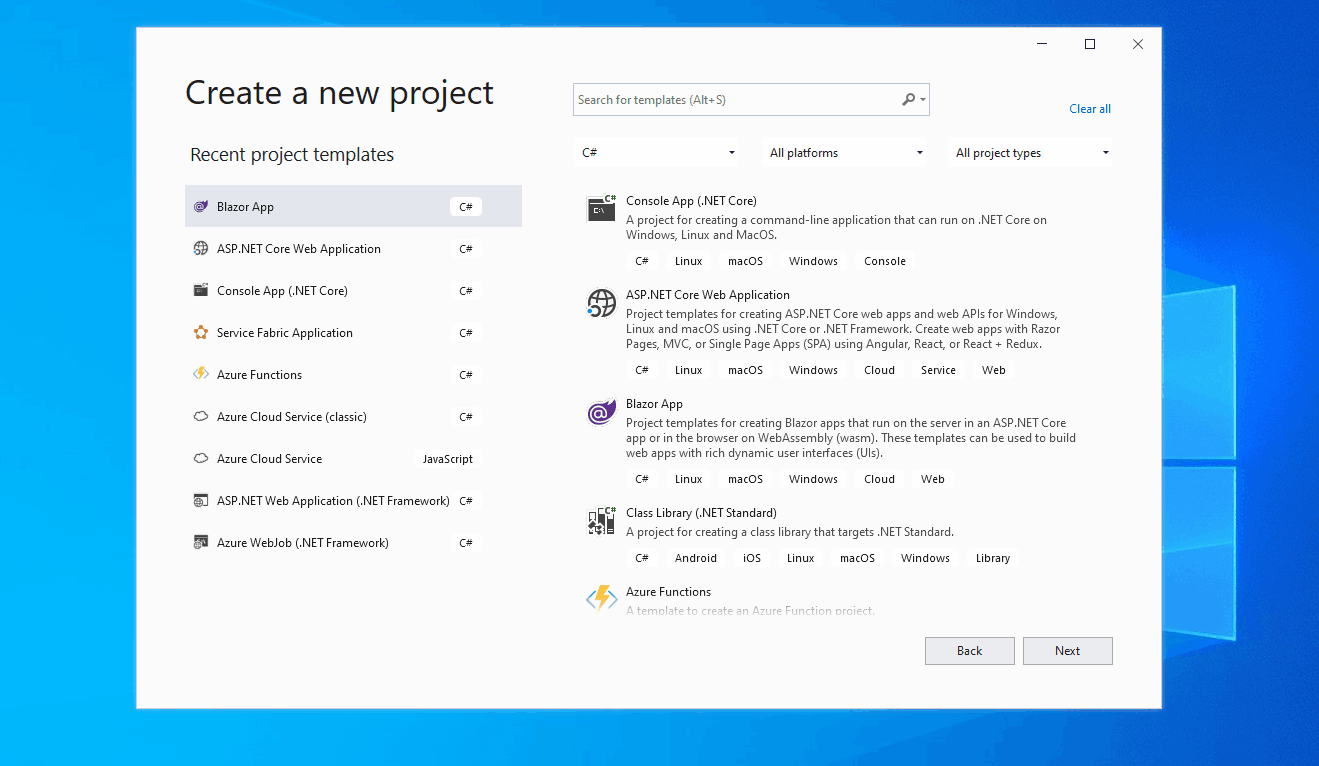Select ASP.NET Web Application (.NET Framework) recent template
This screenshot has height=766, width=1319.
[x=332, y=501]
